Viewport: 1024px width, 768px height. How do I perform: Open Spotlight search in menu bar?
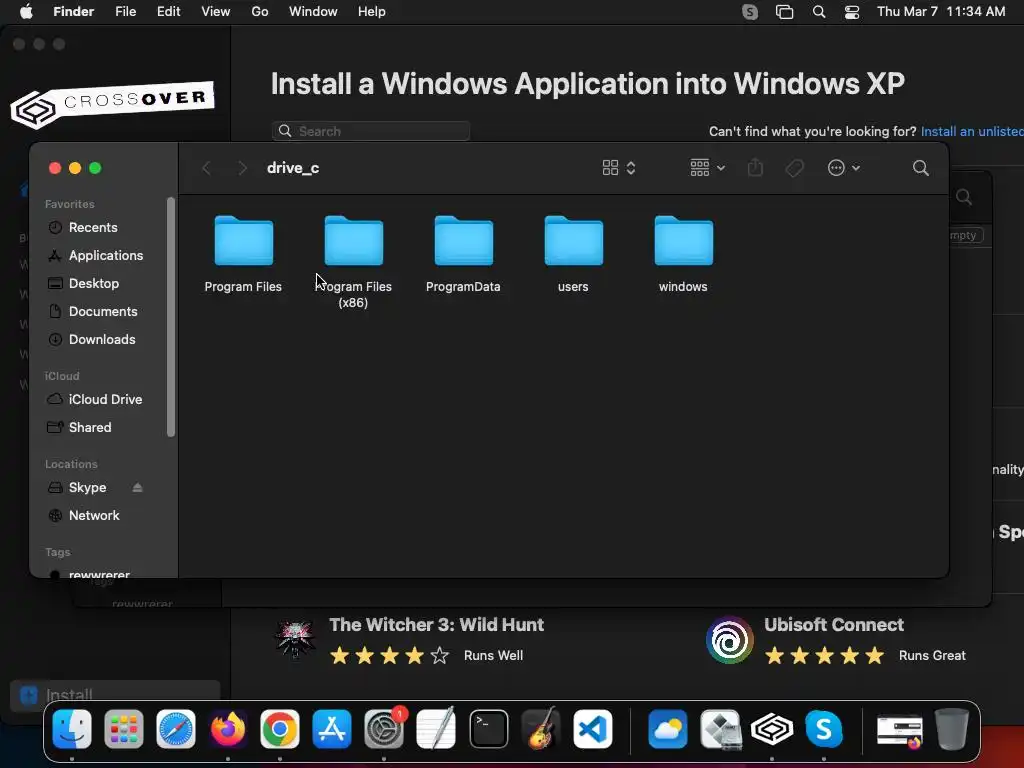click(x=819, y=12)
